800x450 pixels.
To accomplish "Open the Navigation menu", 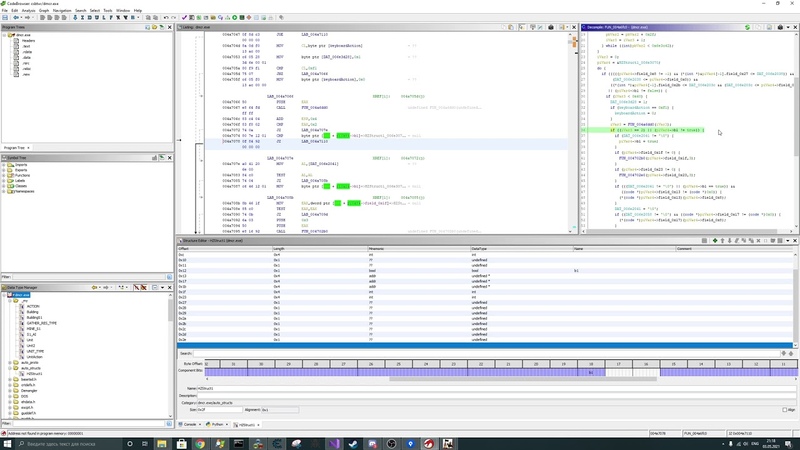I will tap(62, 10).
